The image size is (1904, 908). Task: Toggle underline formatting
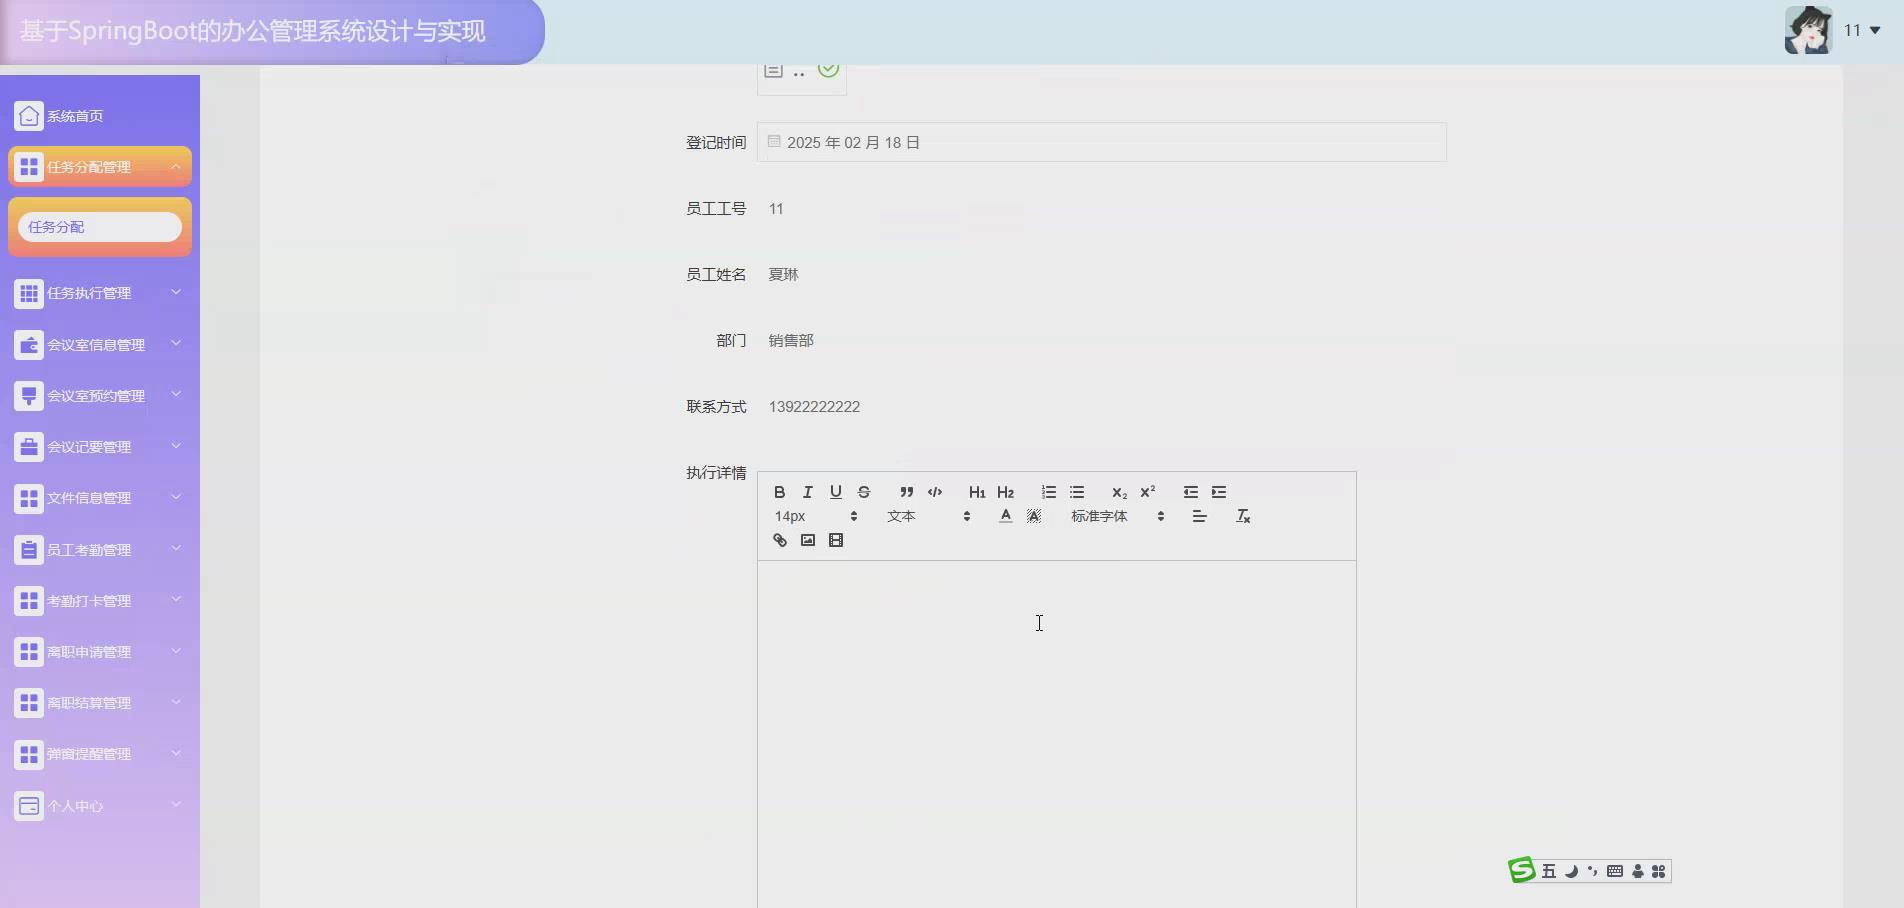pyautogui.click(x=835, y=492)
